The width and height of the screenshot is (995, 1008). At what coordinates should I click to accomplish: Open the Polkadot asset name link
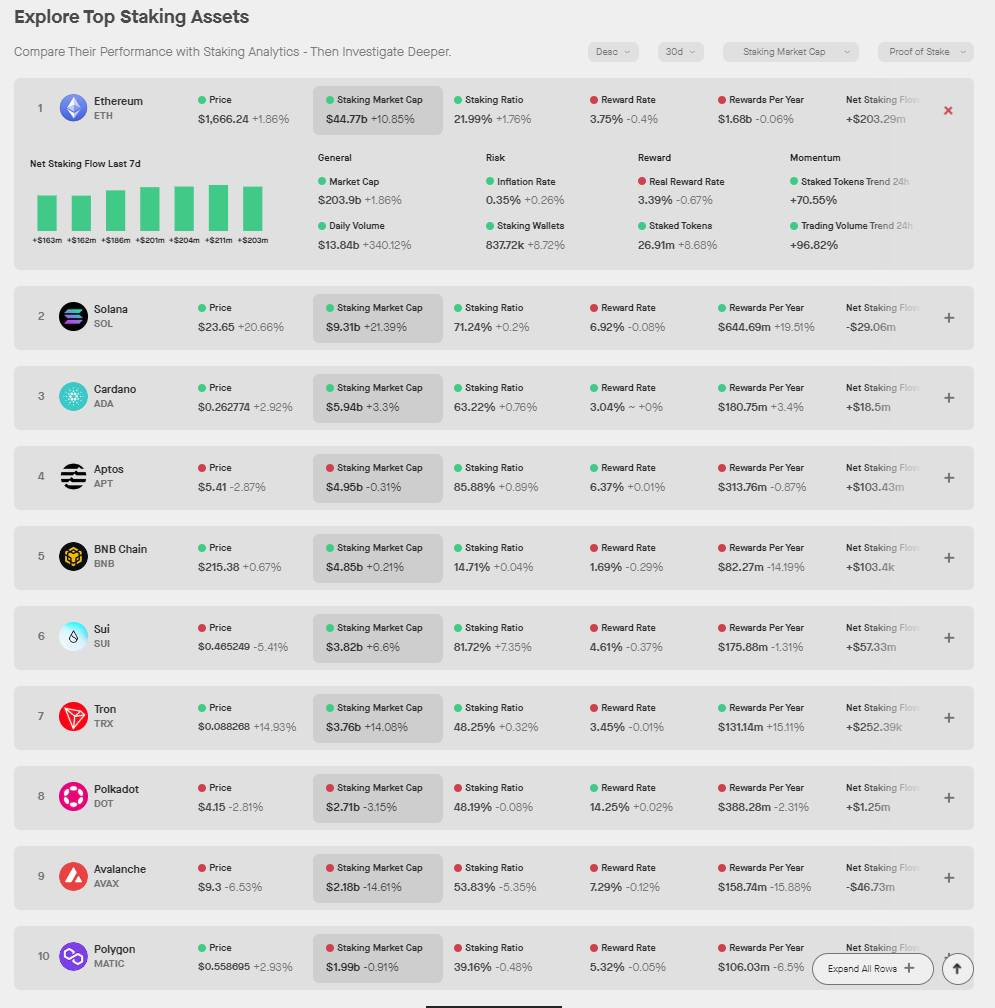(116, 789)
